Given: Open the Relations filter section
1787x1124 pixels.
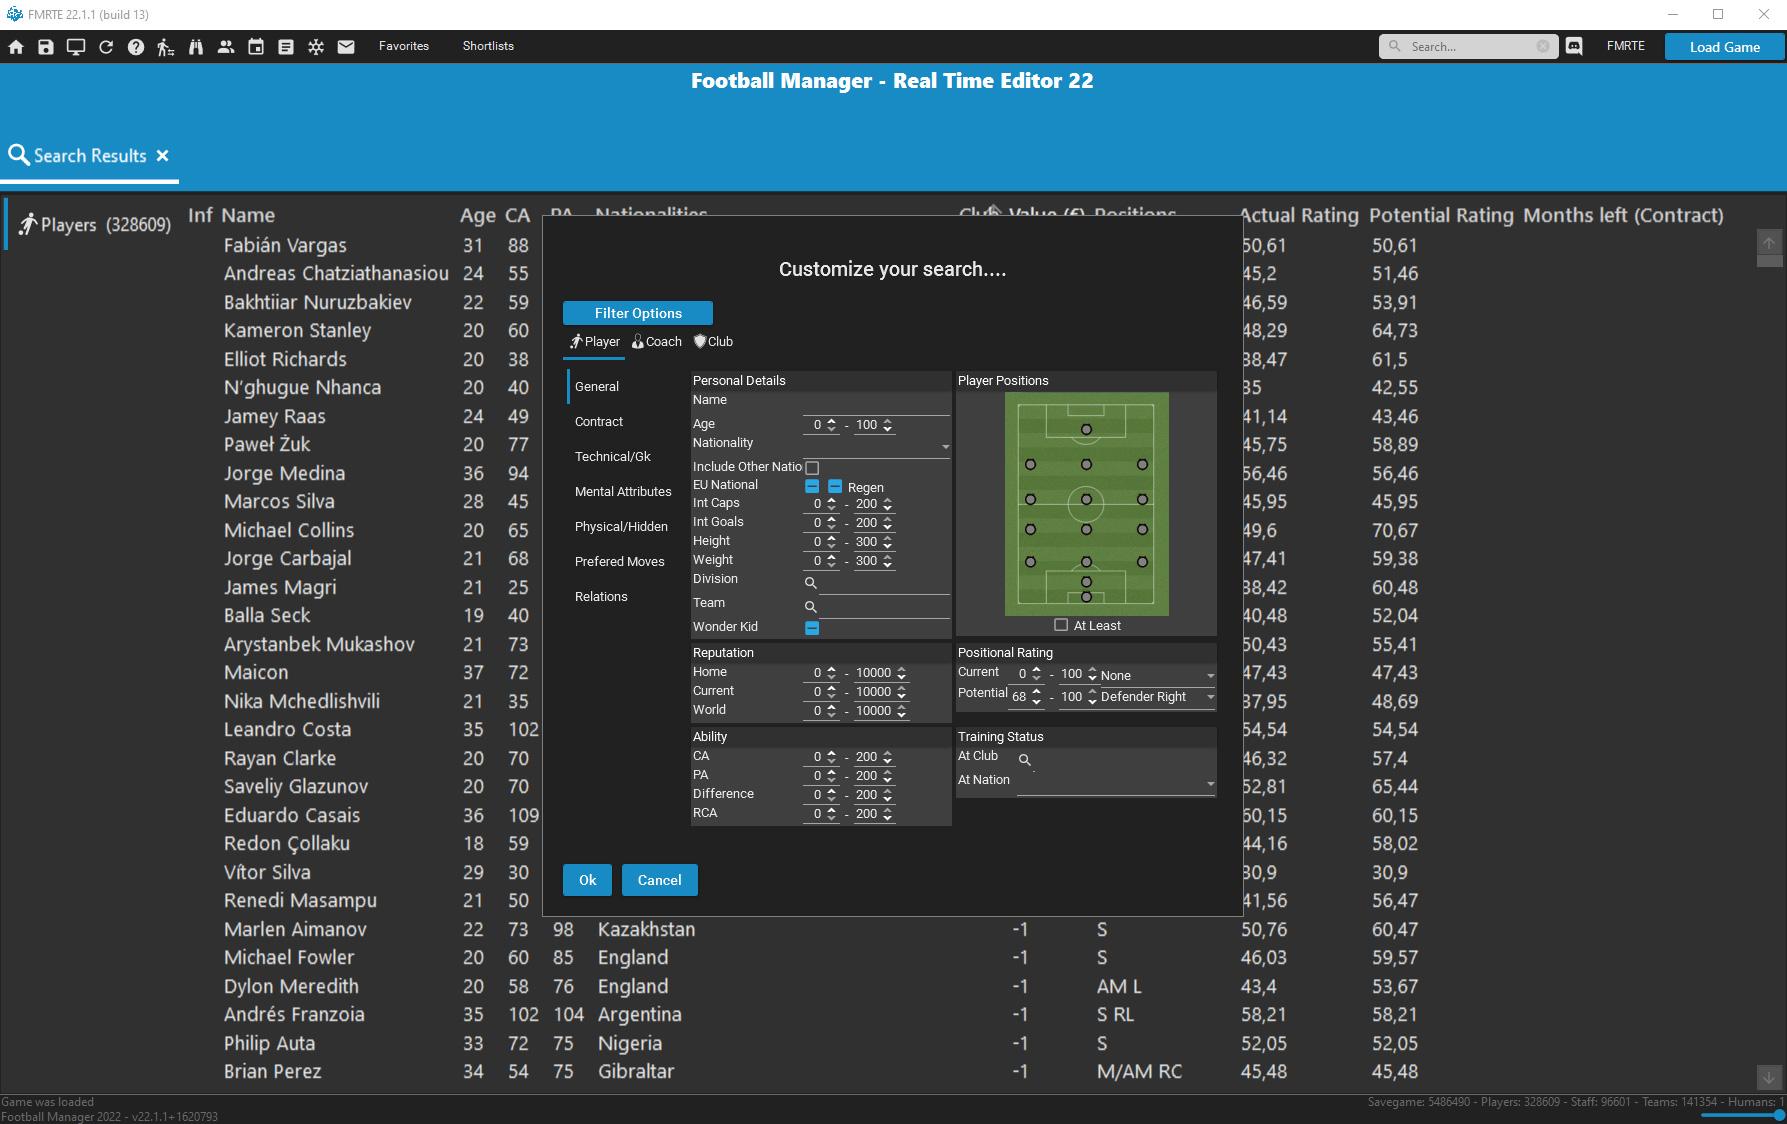Looking at the screenshot, I should click(601, 597).
